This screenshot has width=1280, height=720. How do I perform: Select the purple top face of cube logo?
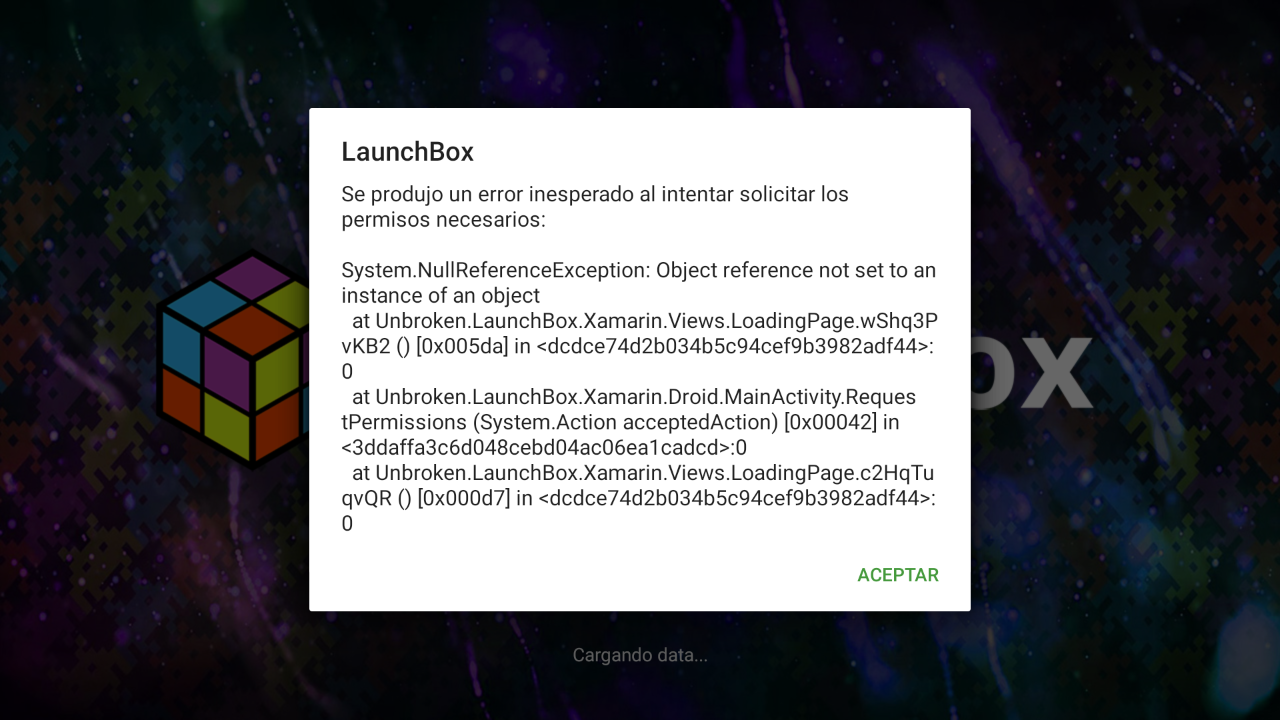(252, 277)
